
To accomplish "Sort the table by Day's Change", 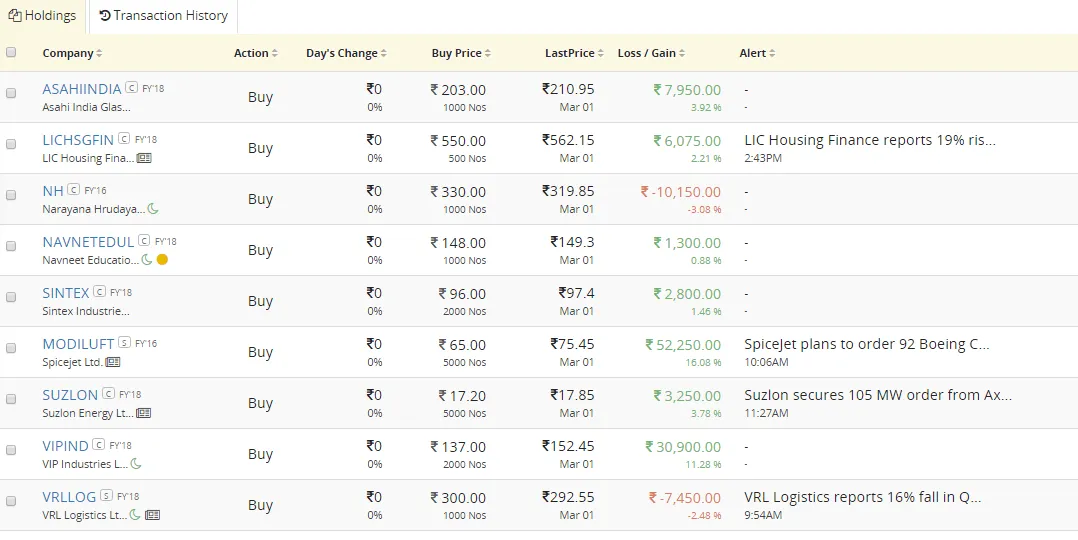I will tap(346, 53).
